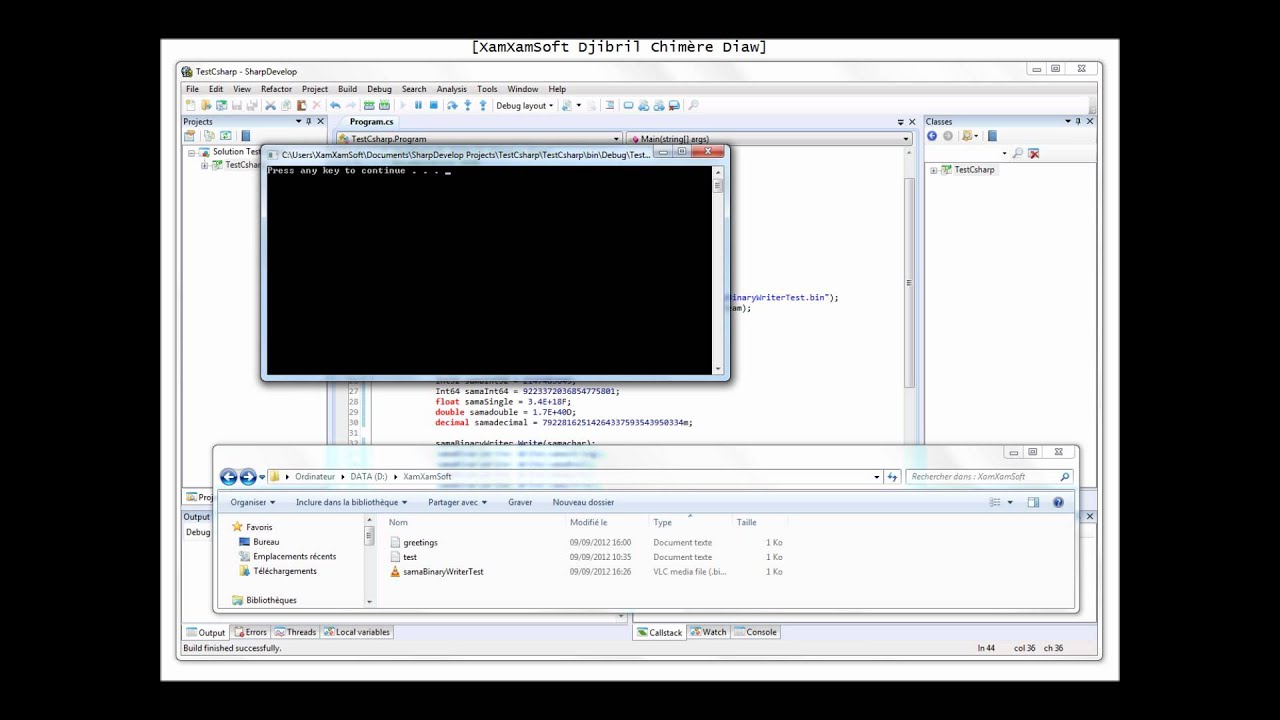This screenshot has width=1280, height=720.
Task: Click the Explorer back navigation arrow
Action: pos(228,477)
